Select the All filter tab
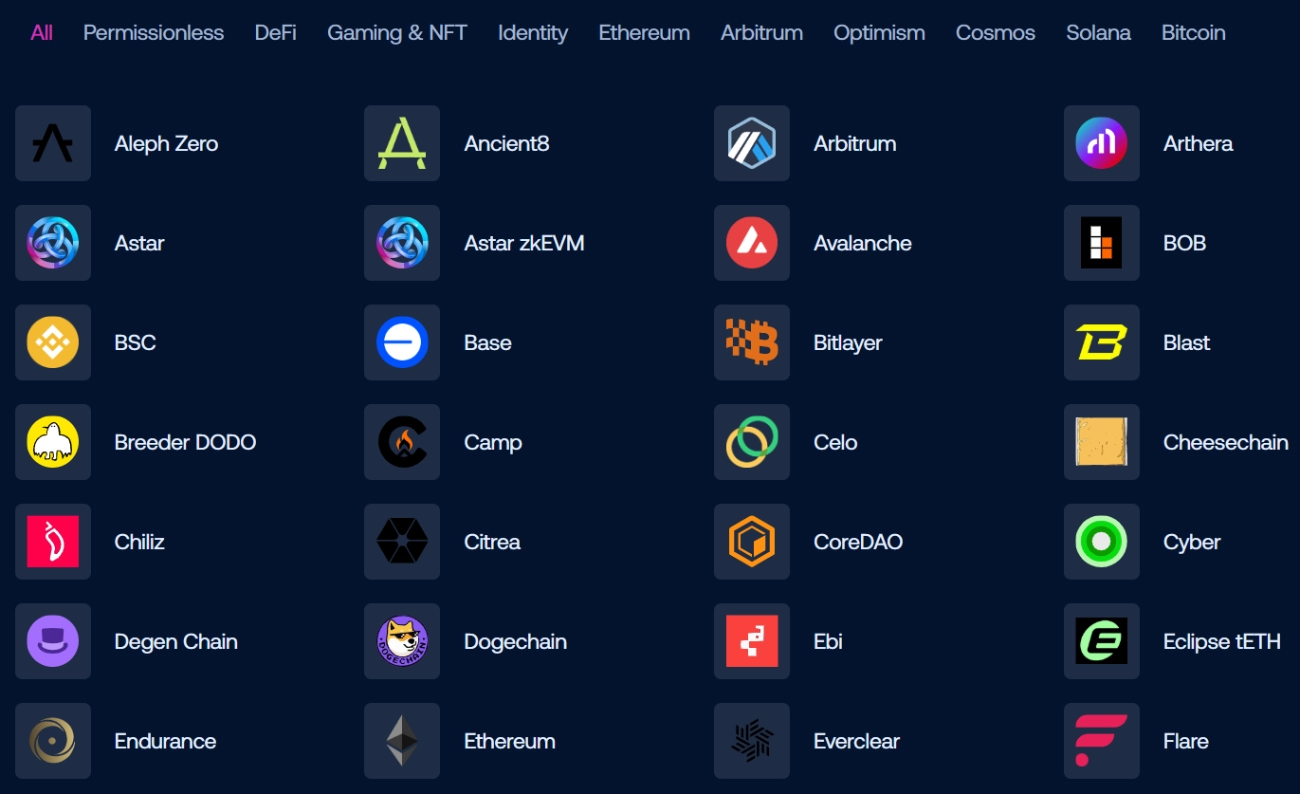Screen dimensions: 1300x794 pyautogui.click(x=42, y=33)
